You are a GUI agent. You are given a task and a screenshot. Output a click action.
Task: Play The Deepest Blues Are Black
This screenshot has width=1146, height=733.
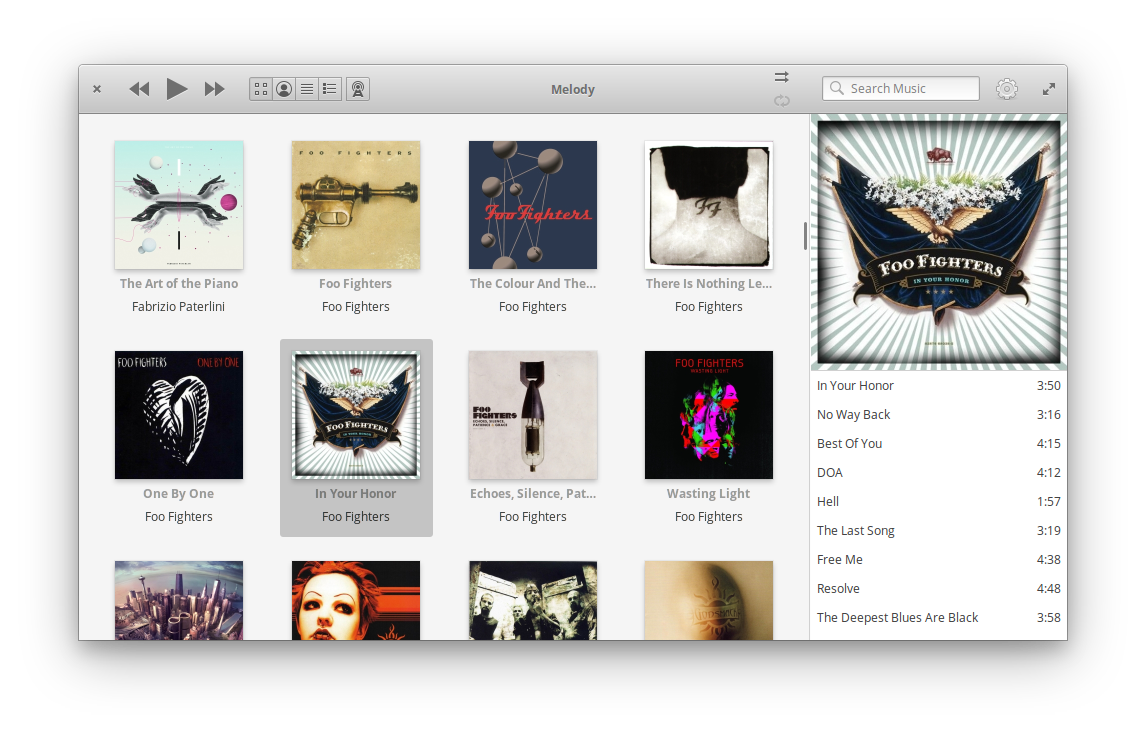click(x=938, y=618)
